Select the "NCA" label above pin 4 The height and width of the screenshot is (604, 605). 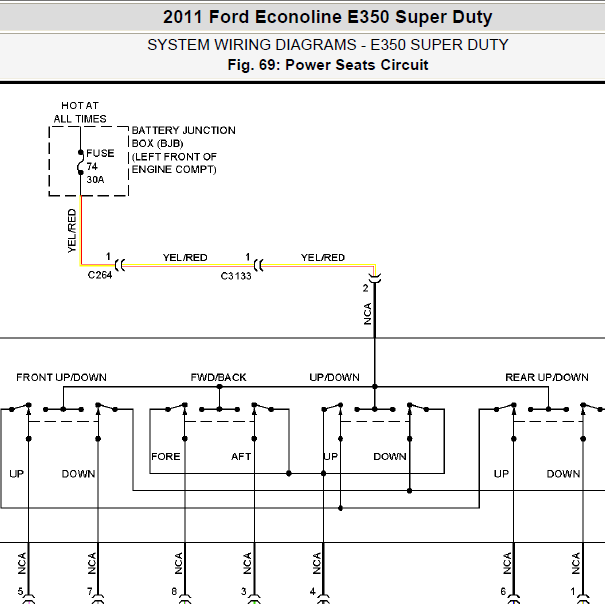[316, 563]
